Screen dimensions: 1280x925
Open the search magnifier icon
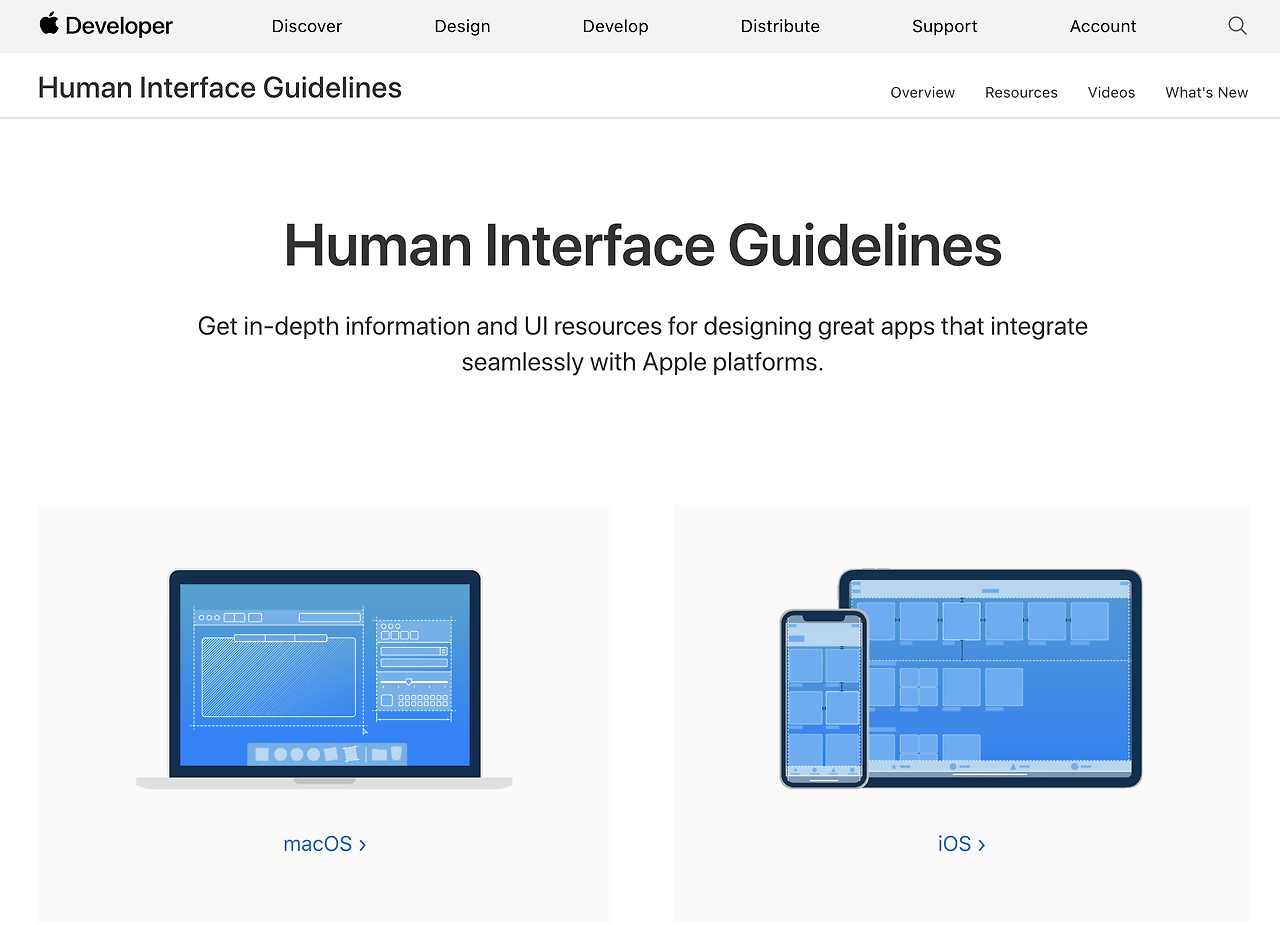(x=1237, y=26)
